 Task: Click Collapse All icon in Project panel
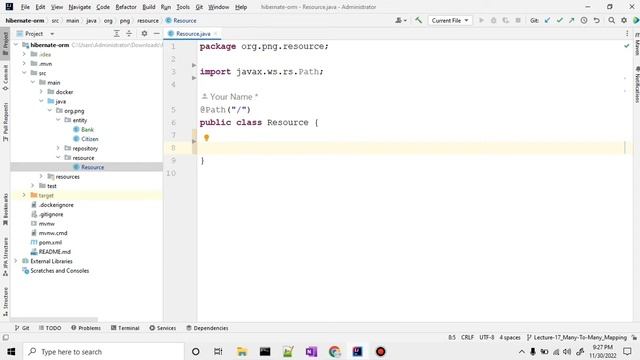(x=129, y=33)
